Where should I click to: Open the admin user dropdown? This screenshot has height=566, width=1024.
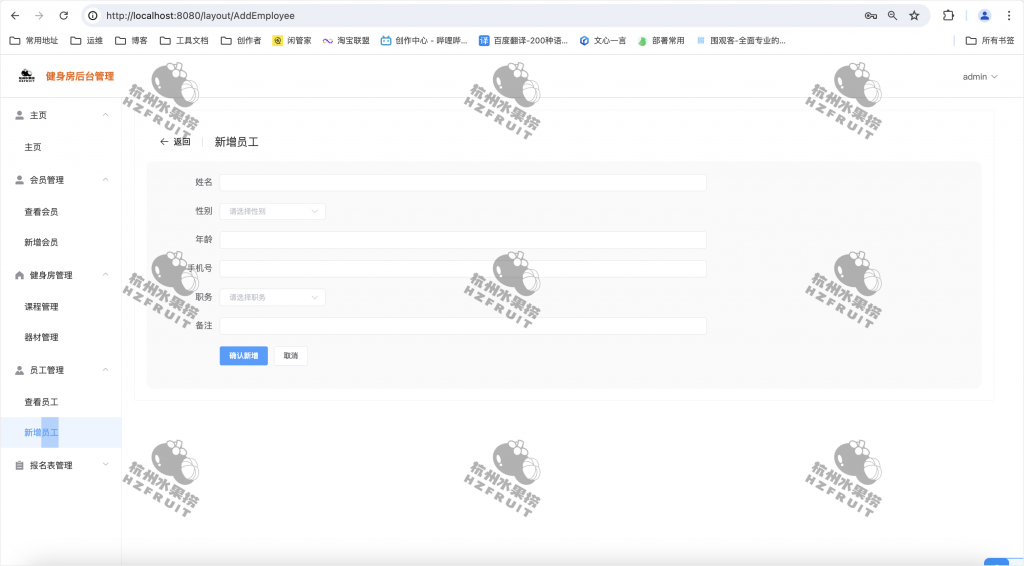tap(980, 76)
